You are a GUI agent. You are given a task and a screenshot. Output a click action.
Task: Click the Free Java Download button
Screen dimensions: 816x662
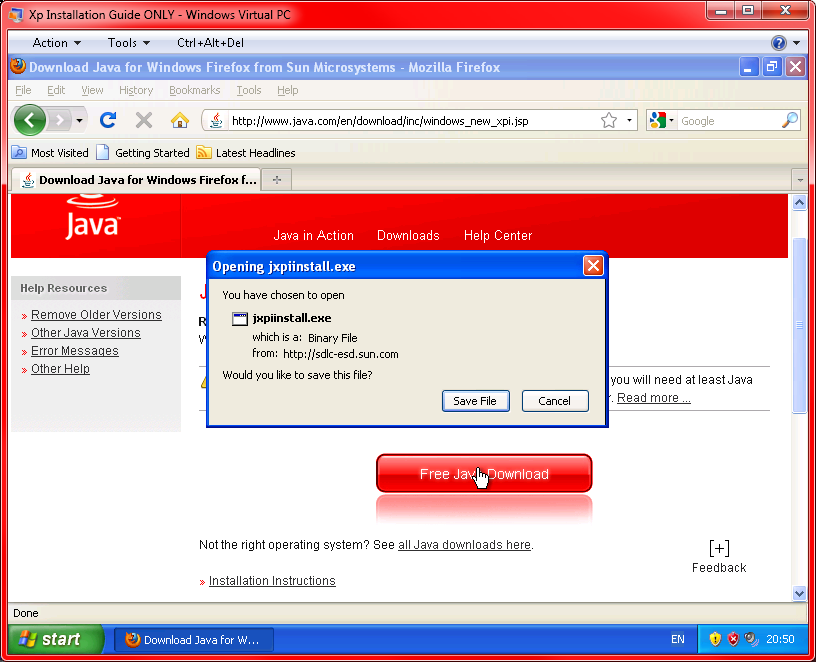pos(484,473)
